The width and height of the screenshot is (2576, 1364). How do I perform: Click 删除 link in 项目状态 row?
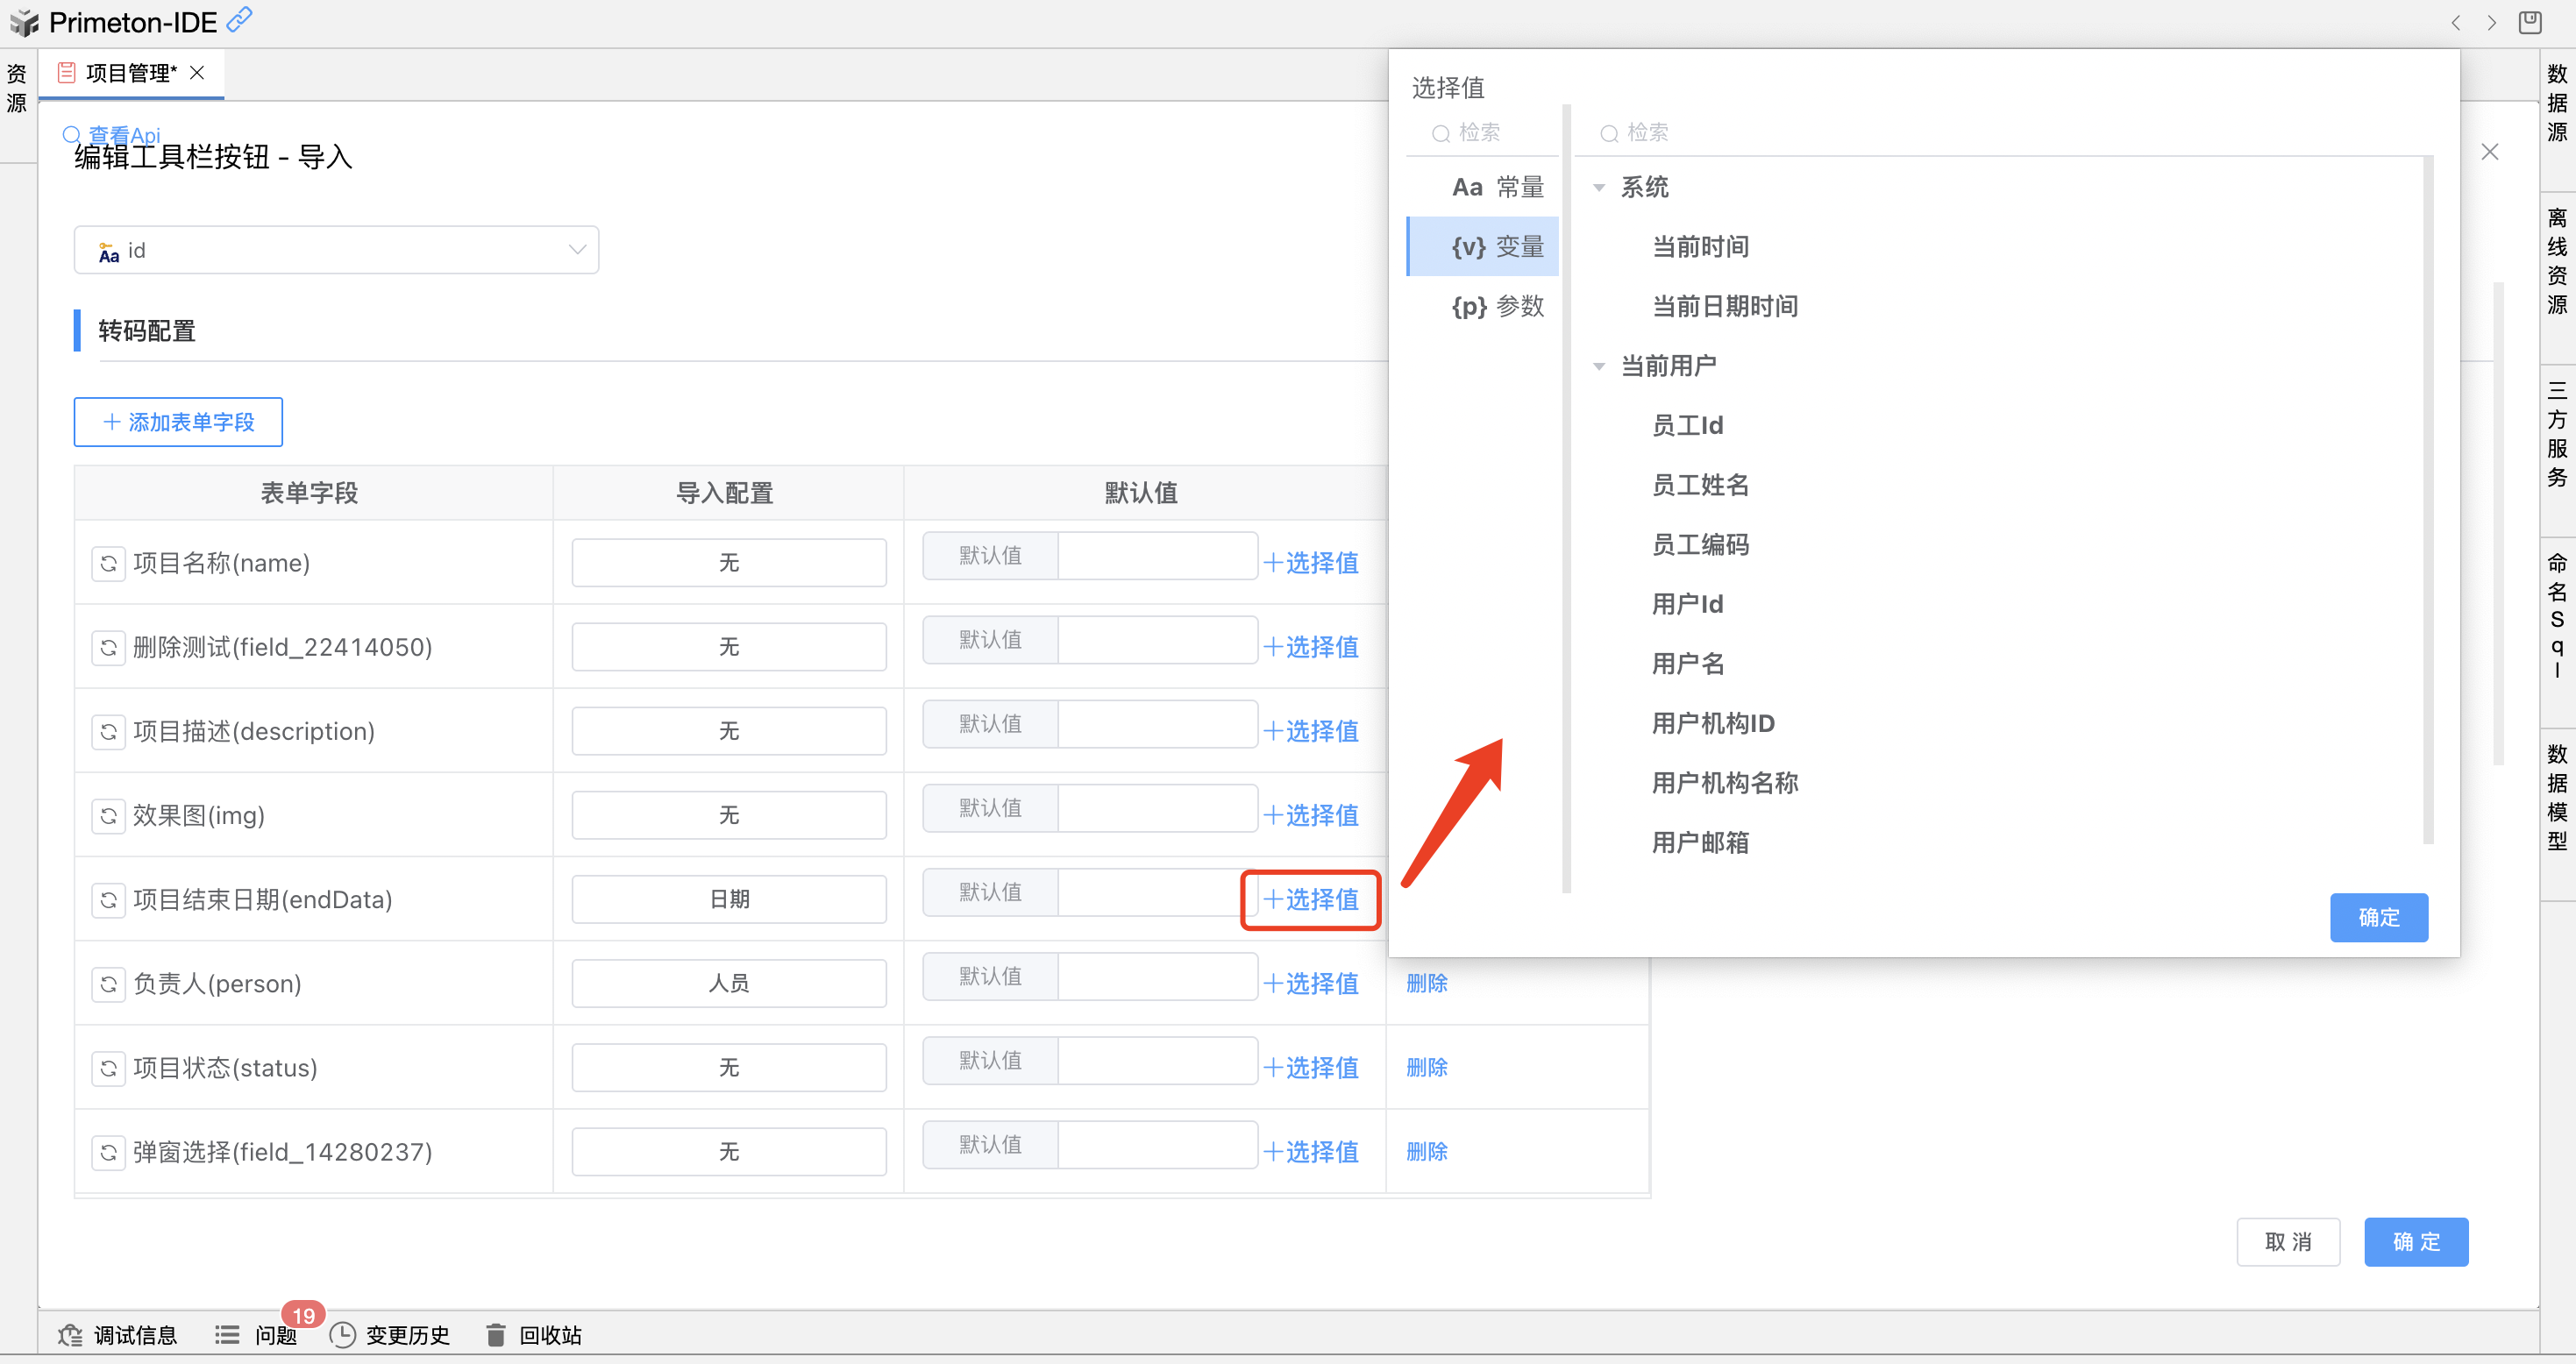(1426, 1068)
